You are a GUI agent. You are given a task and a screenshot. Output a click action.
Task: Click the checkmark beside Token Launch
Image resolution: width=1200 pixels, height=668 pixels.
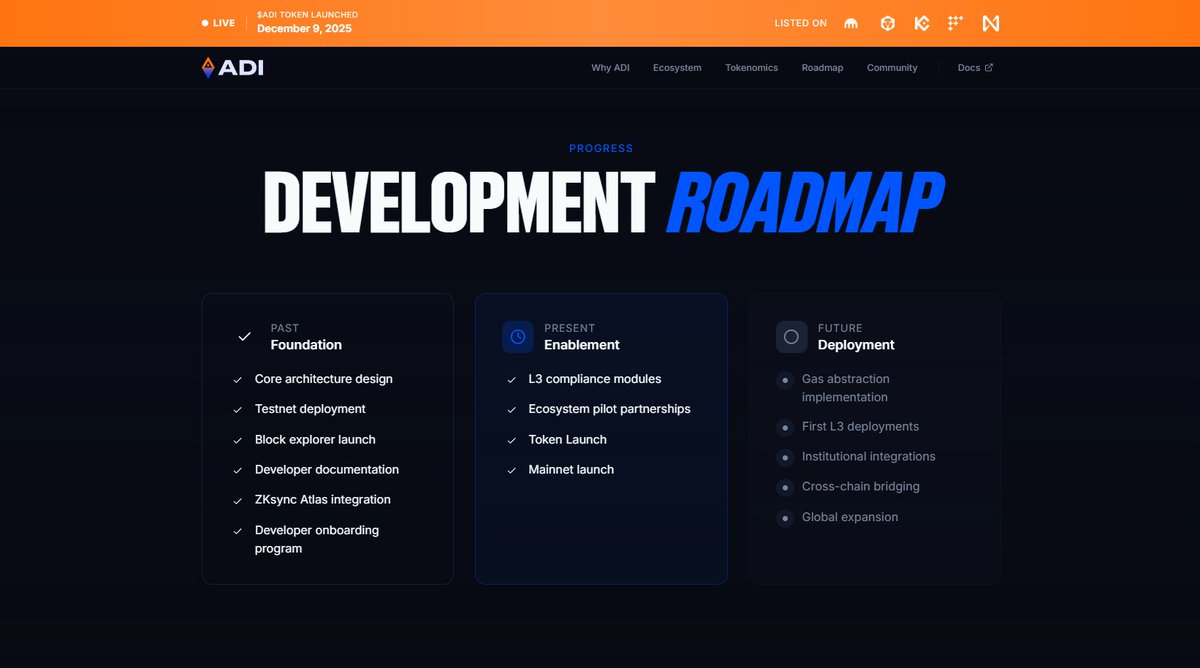512,440
